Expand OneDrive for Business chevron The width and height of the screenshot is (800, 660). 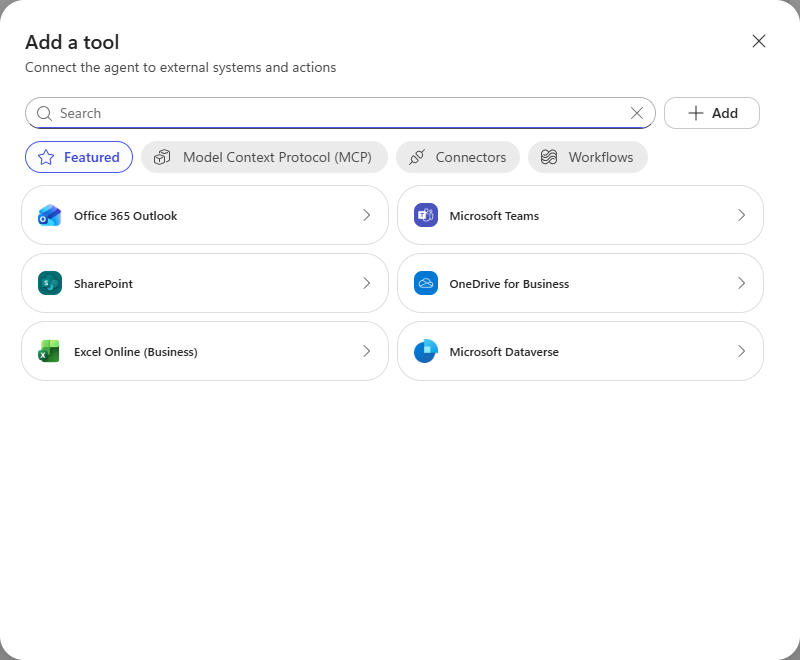741,283
